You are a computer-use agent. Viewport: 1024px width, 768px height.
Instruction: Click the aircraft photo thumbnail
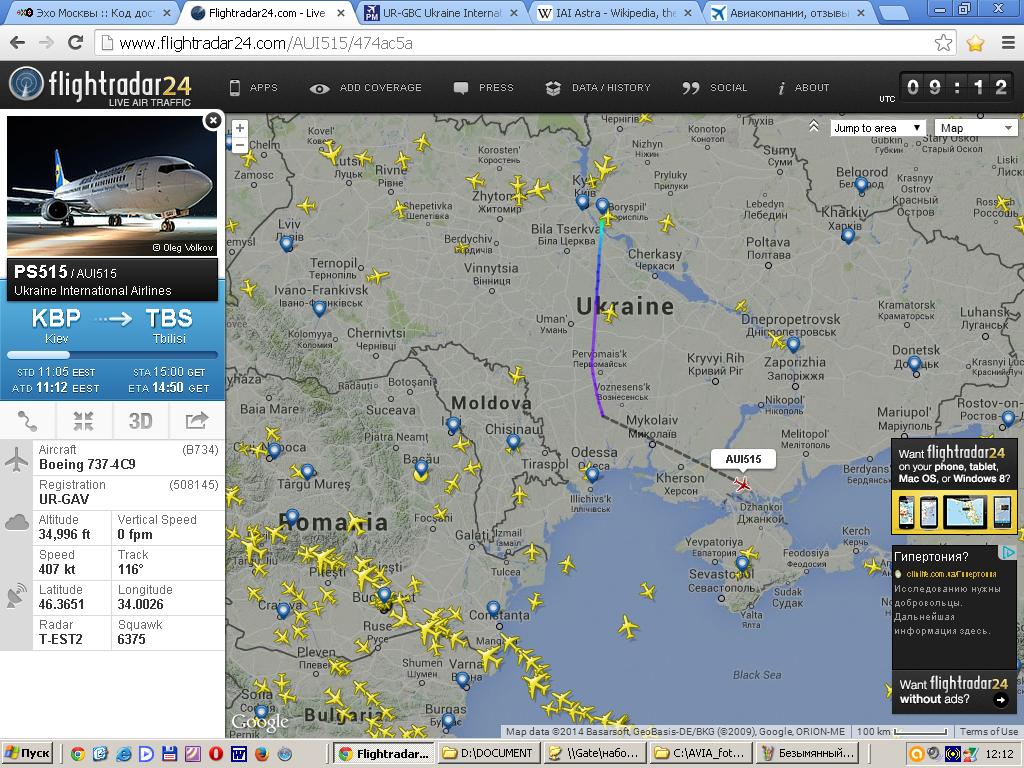[x=112, y=186]
